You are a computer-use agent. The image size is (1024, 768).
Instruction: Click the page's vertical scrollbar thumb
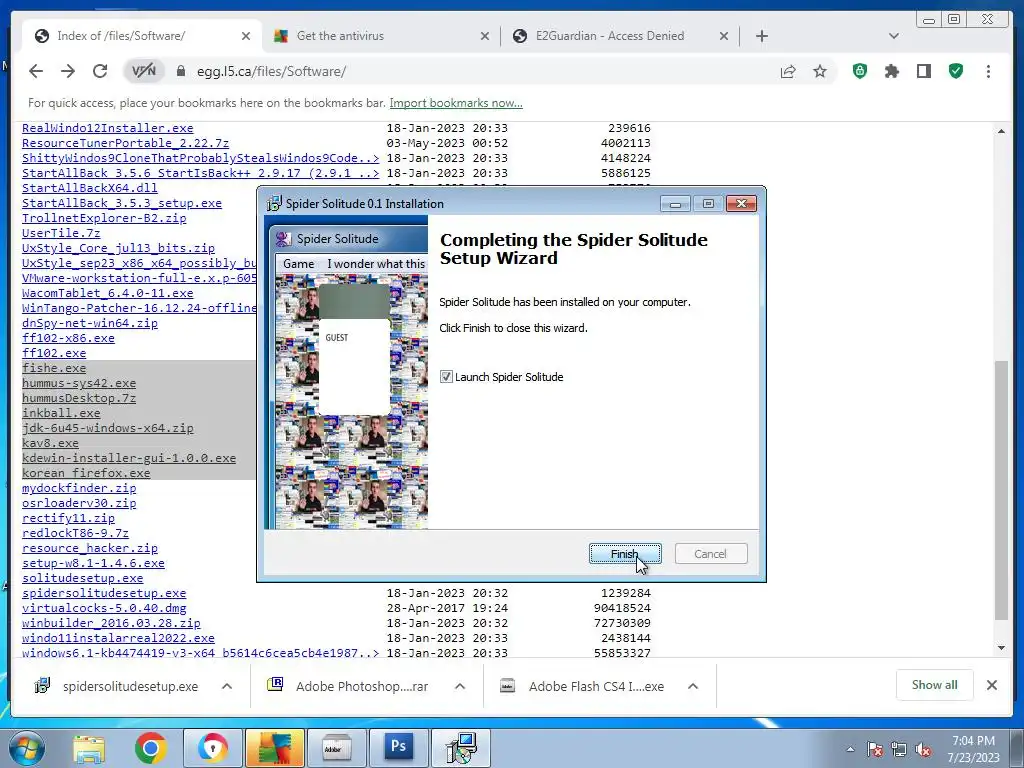point(1000,490)
